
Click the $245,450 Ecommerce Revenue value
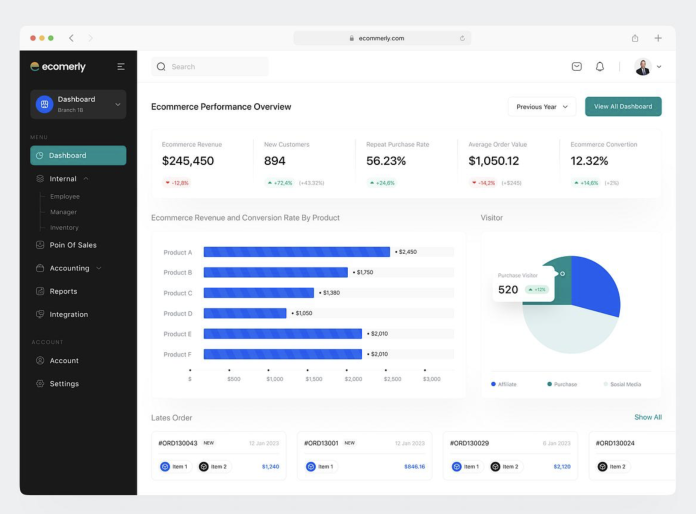click(188, 161)
